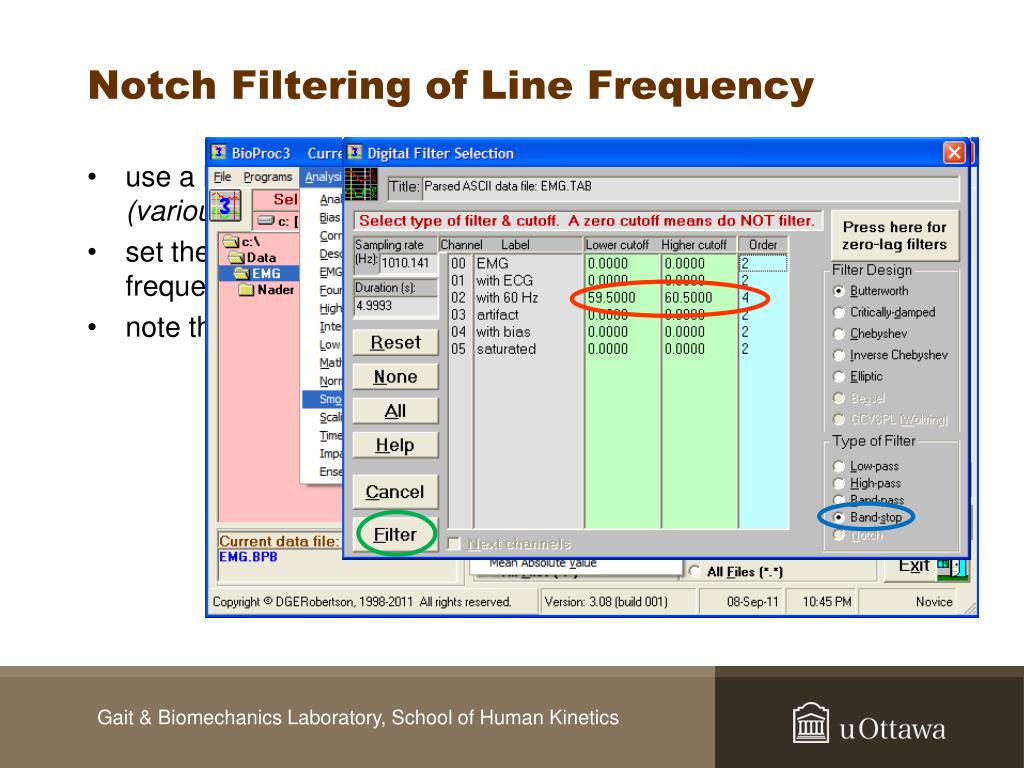Viewport: 1024px width, 768px height.
Task: Select the High-pass filter type
Action: click(x=840, y=483)
